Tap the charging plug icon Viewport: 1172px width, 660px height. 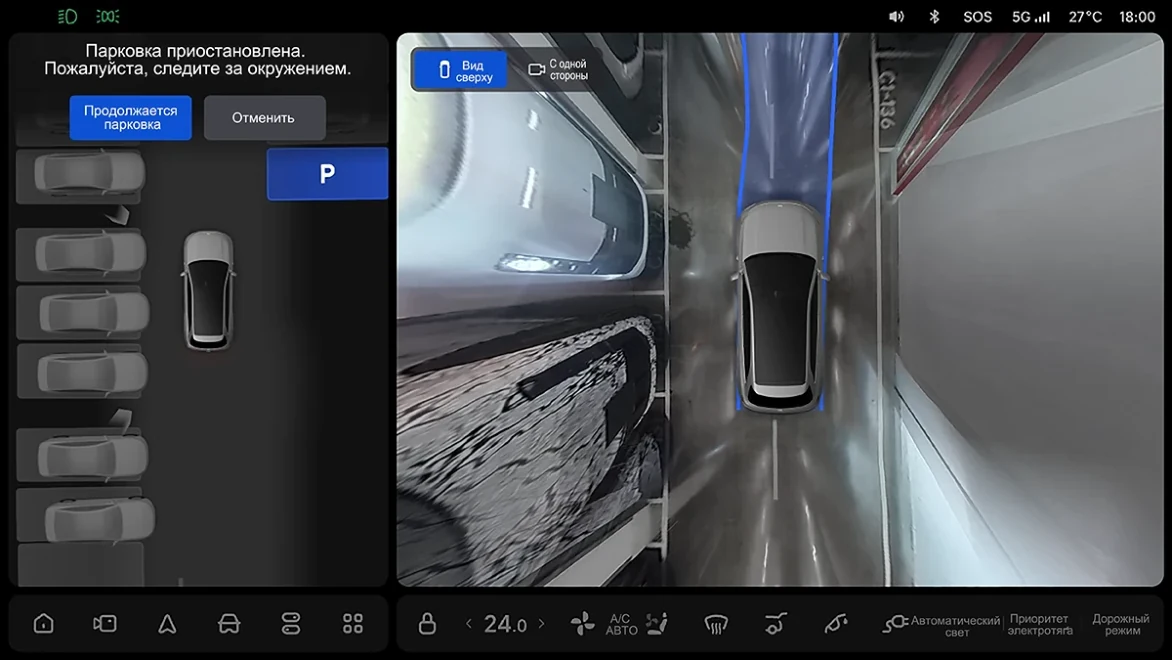coord(895,623)
